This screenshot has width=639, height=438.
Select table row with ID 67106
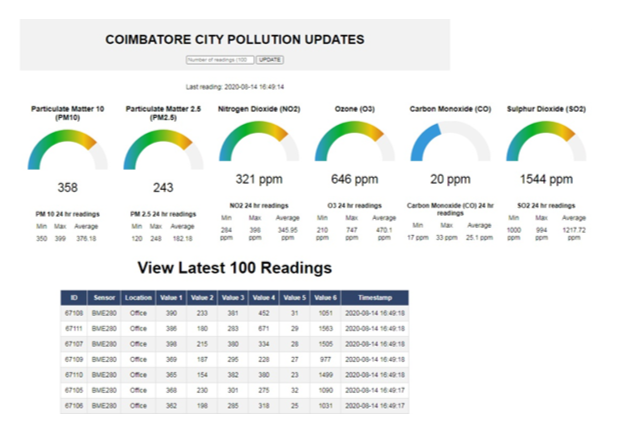[235, 406]
